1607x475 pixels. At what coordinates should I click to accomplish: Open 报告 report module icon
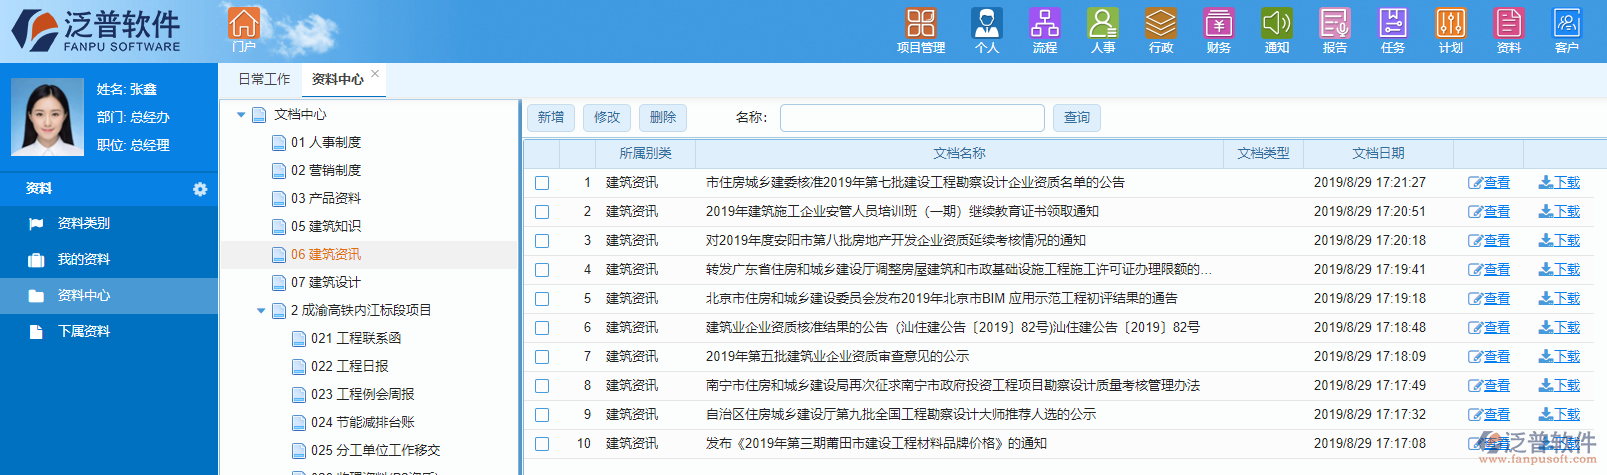[x=1335, y=30]
